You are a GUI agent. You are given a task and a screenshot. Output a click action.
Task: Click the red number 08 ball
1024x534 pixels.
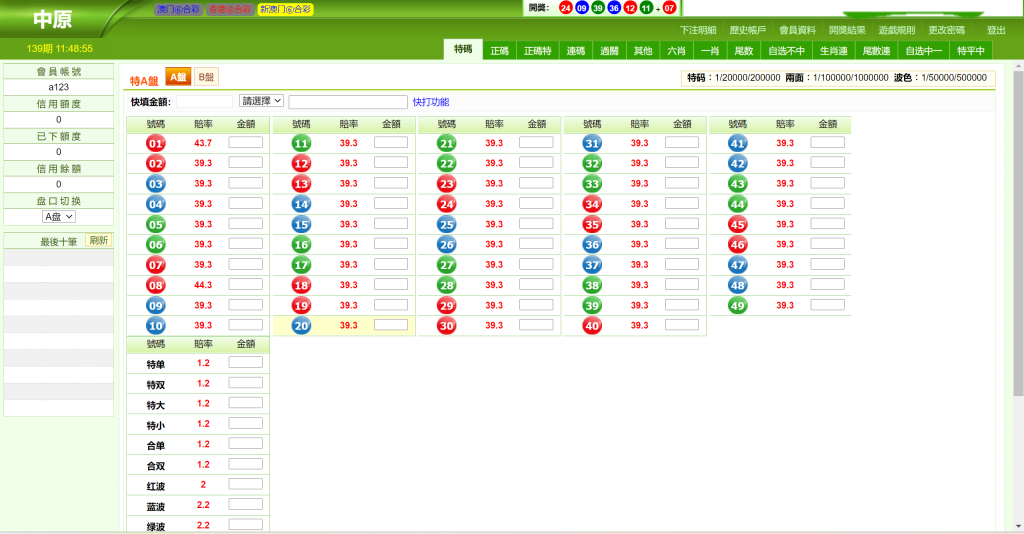(155, 285)
